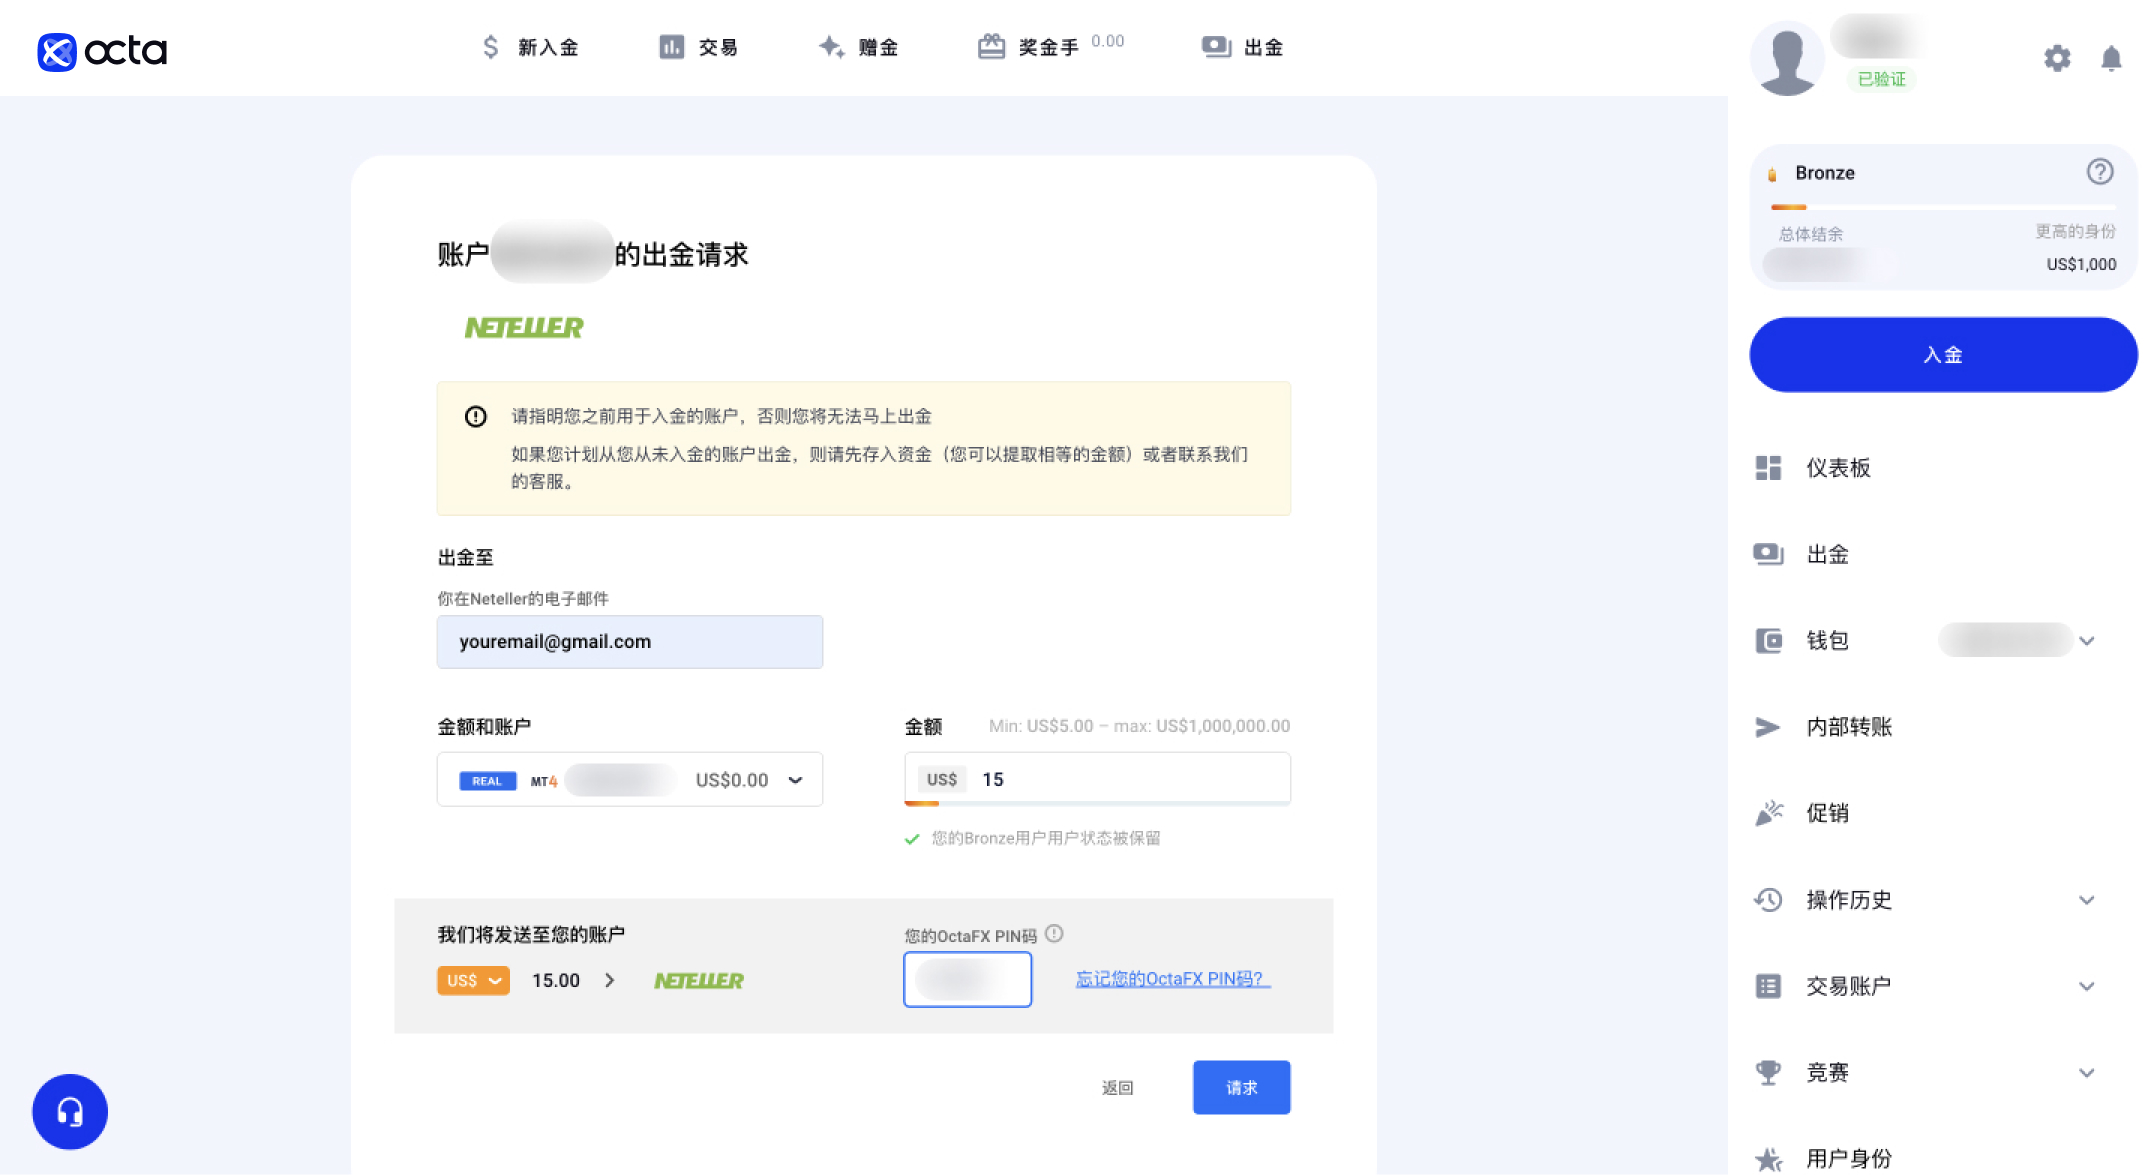Expand the 钱包 wallet chevron
This screenshot has height=1175, width=2144.
2087,641
